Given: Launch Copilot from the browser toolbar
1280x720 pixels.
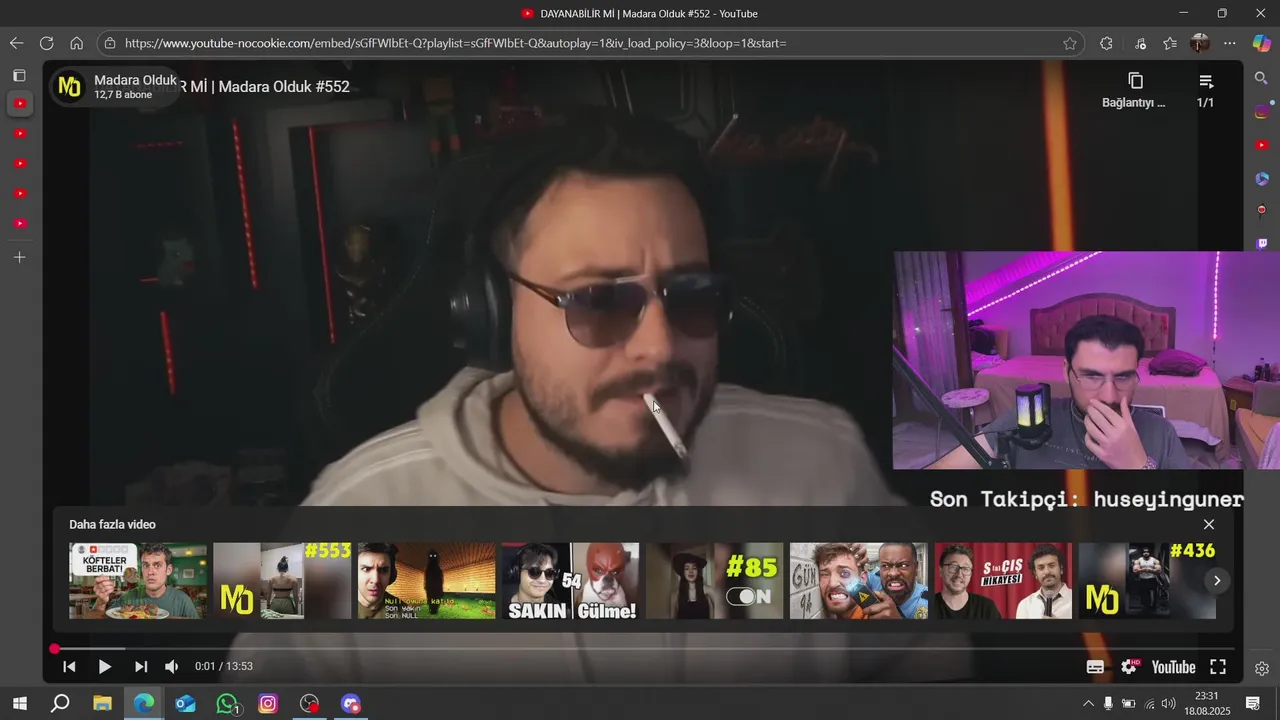Looking at the screenshot, I should (x=1262, y=43).
